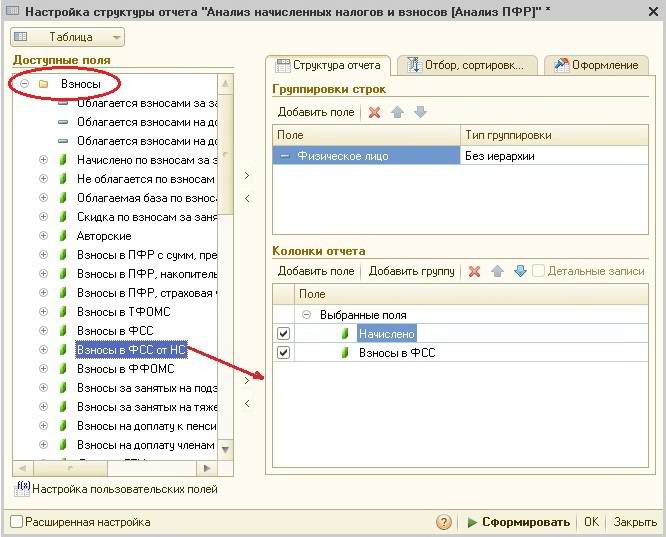The height and width of the screenshot is (537, 666).
Task: Expand the Взносы в ТФОМС tree item
Action: 43,311
